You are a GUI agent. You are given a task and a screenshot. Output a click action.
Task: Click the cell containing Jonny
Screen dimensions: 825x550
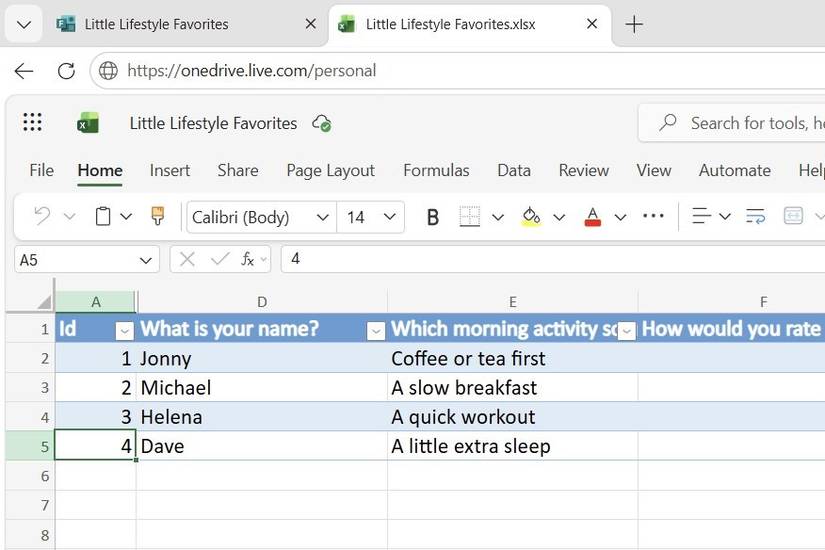tap(261, 358)
